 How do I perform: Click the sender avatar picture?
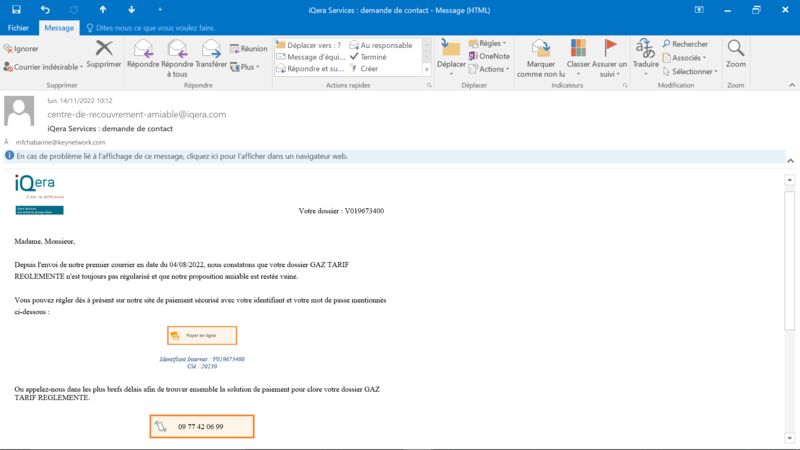click(19, 111)
